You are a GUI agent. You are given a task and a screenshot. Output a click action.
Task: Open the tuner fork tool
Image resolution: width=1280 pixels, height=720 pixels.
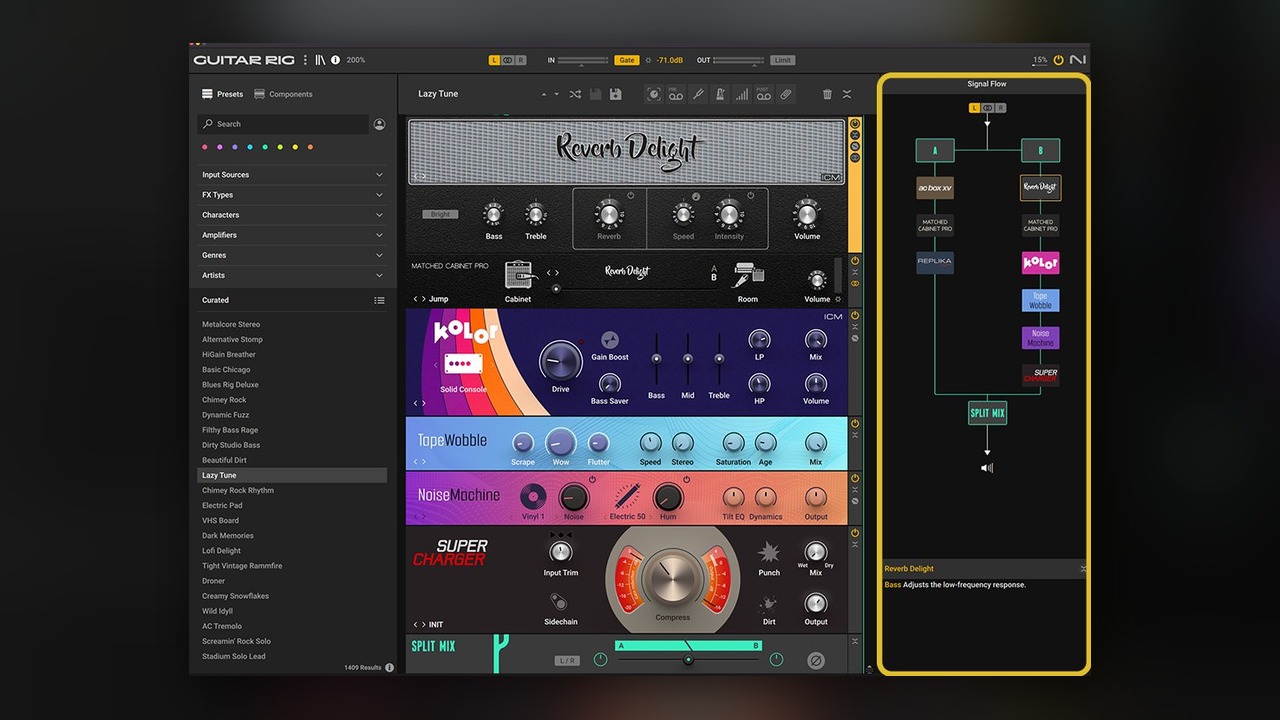pyautogui.click(x=698, y=94)
